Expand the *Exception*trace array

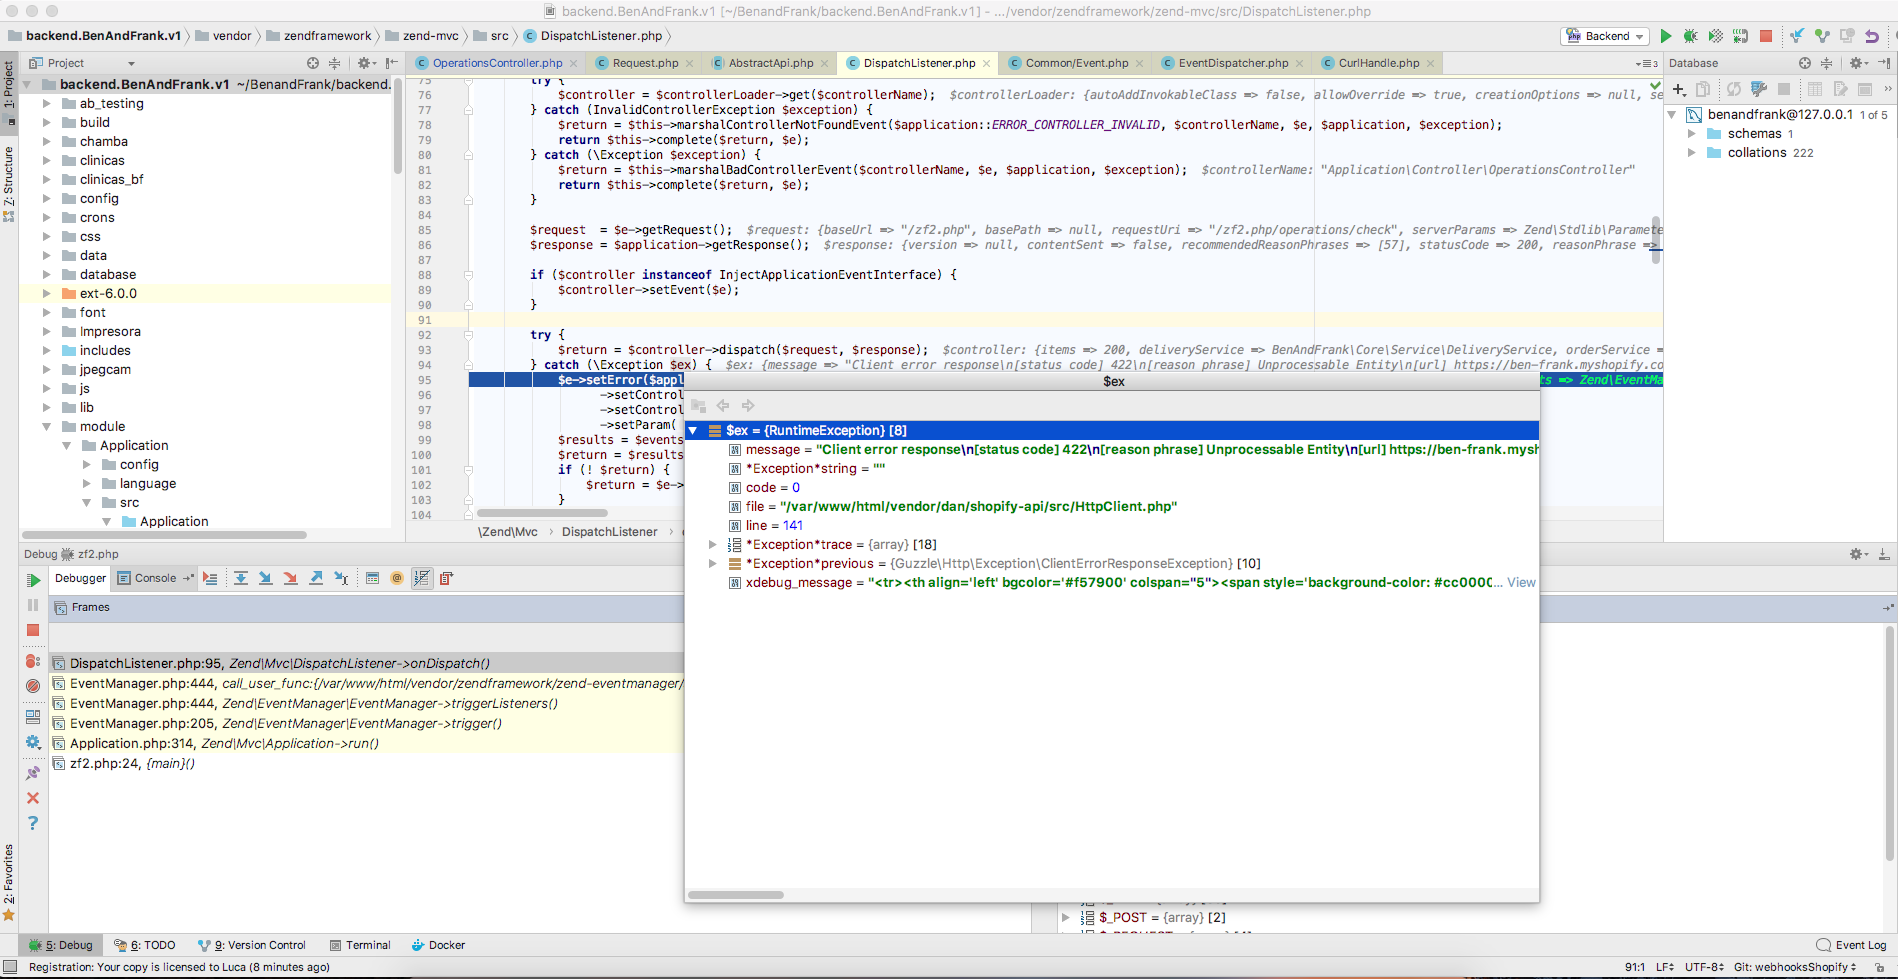(712, 545)
